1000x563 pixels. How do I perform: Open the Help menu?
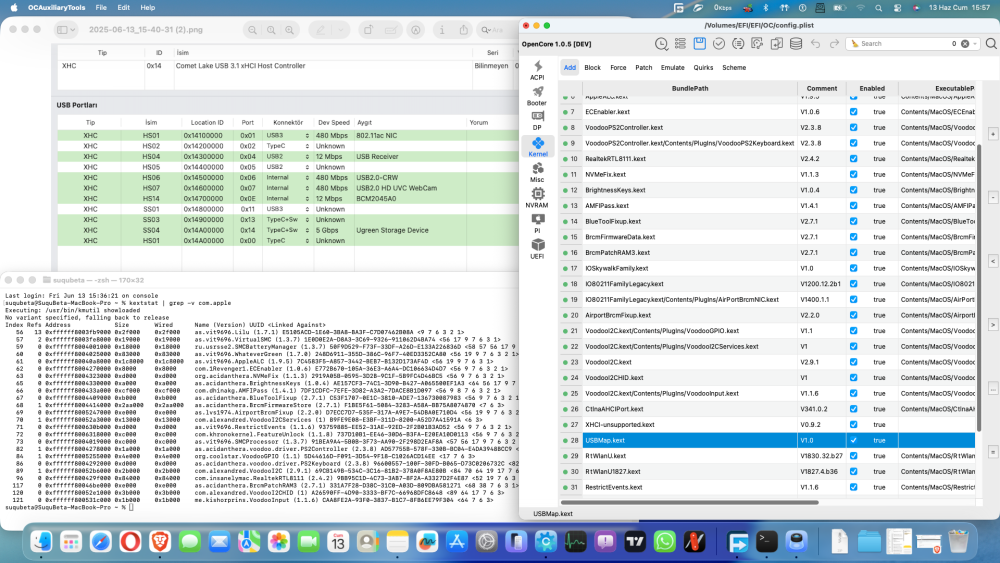pos(147,8)
